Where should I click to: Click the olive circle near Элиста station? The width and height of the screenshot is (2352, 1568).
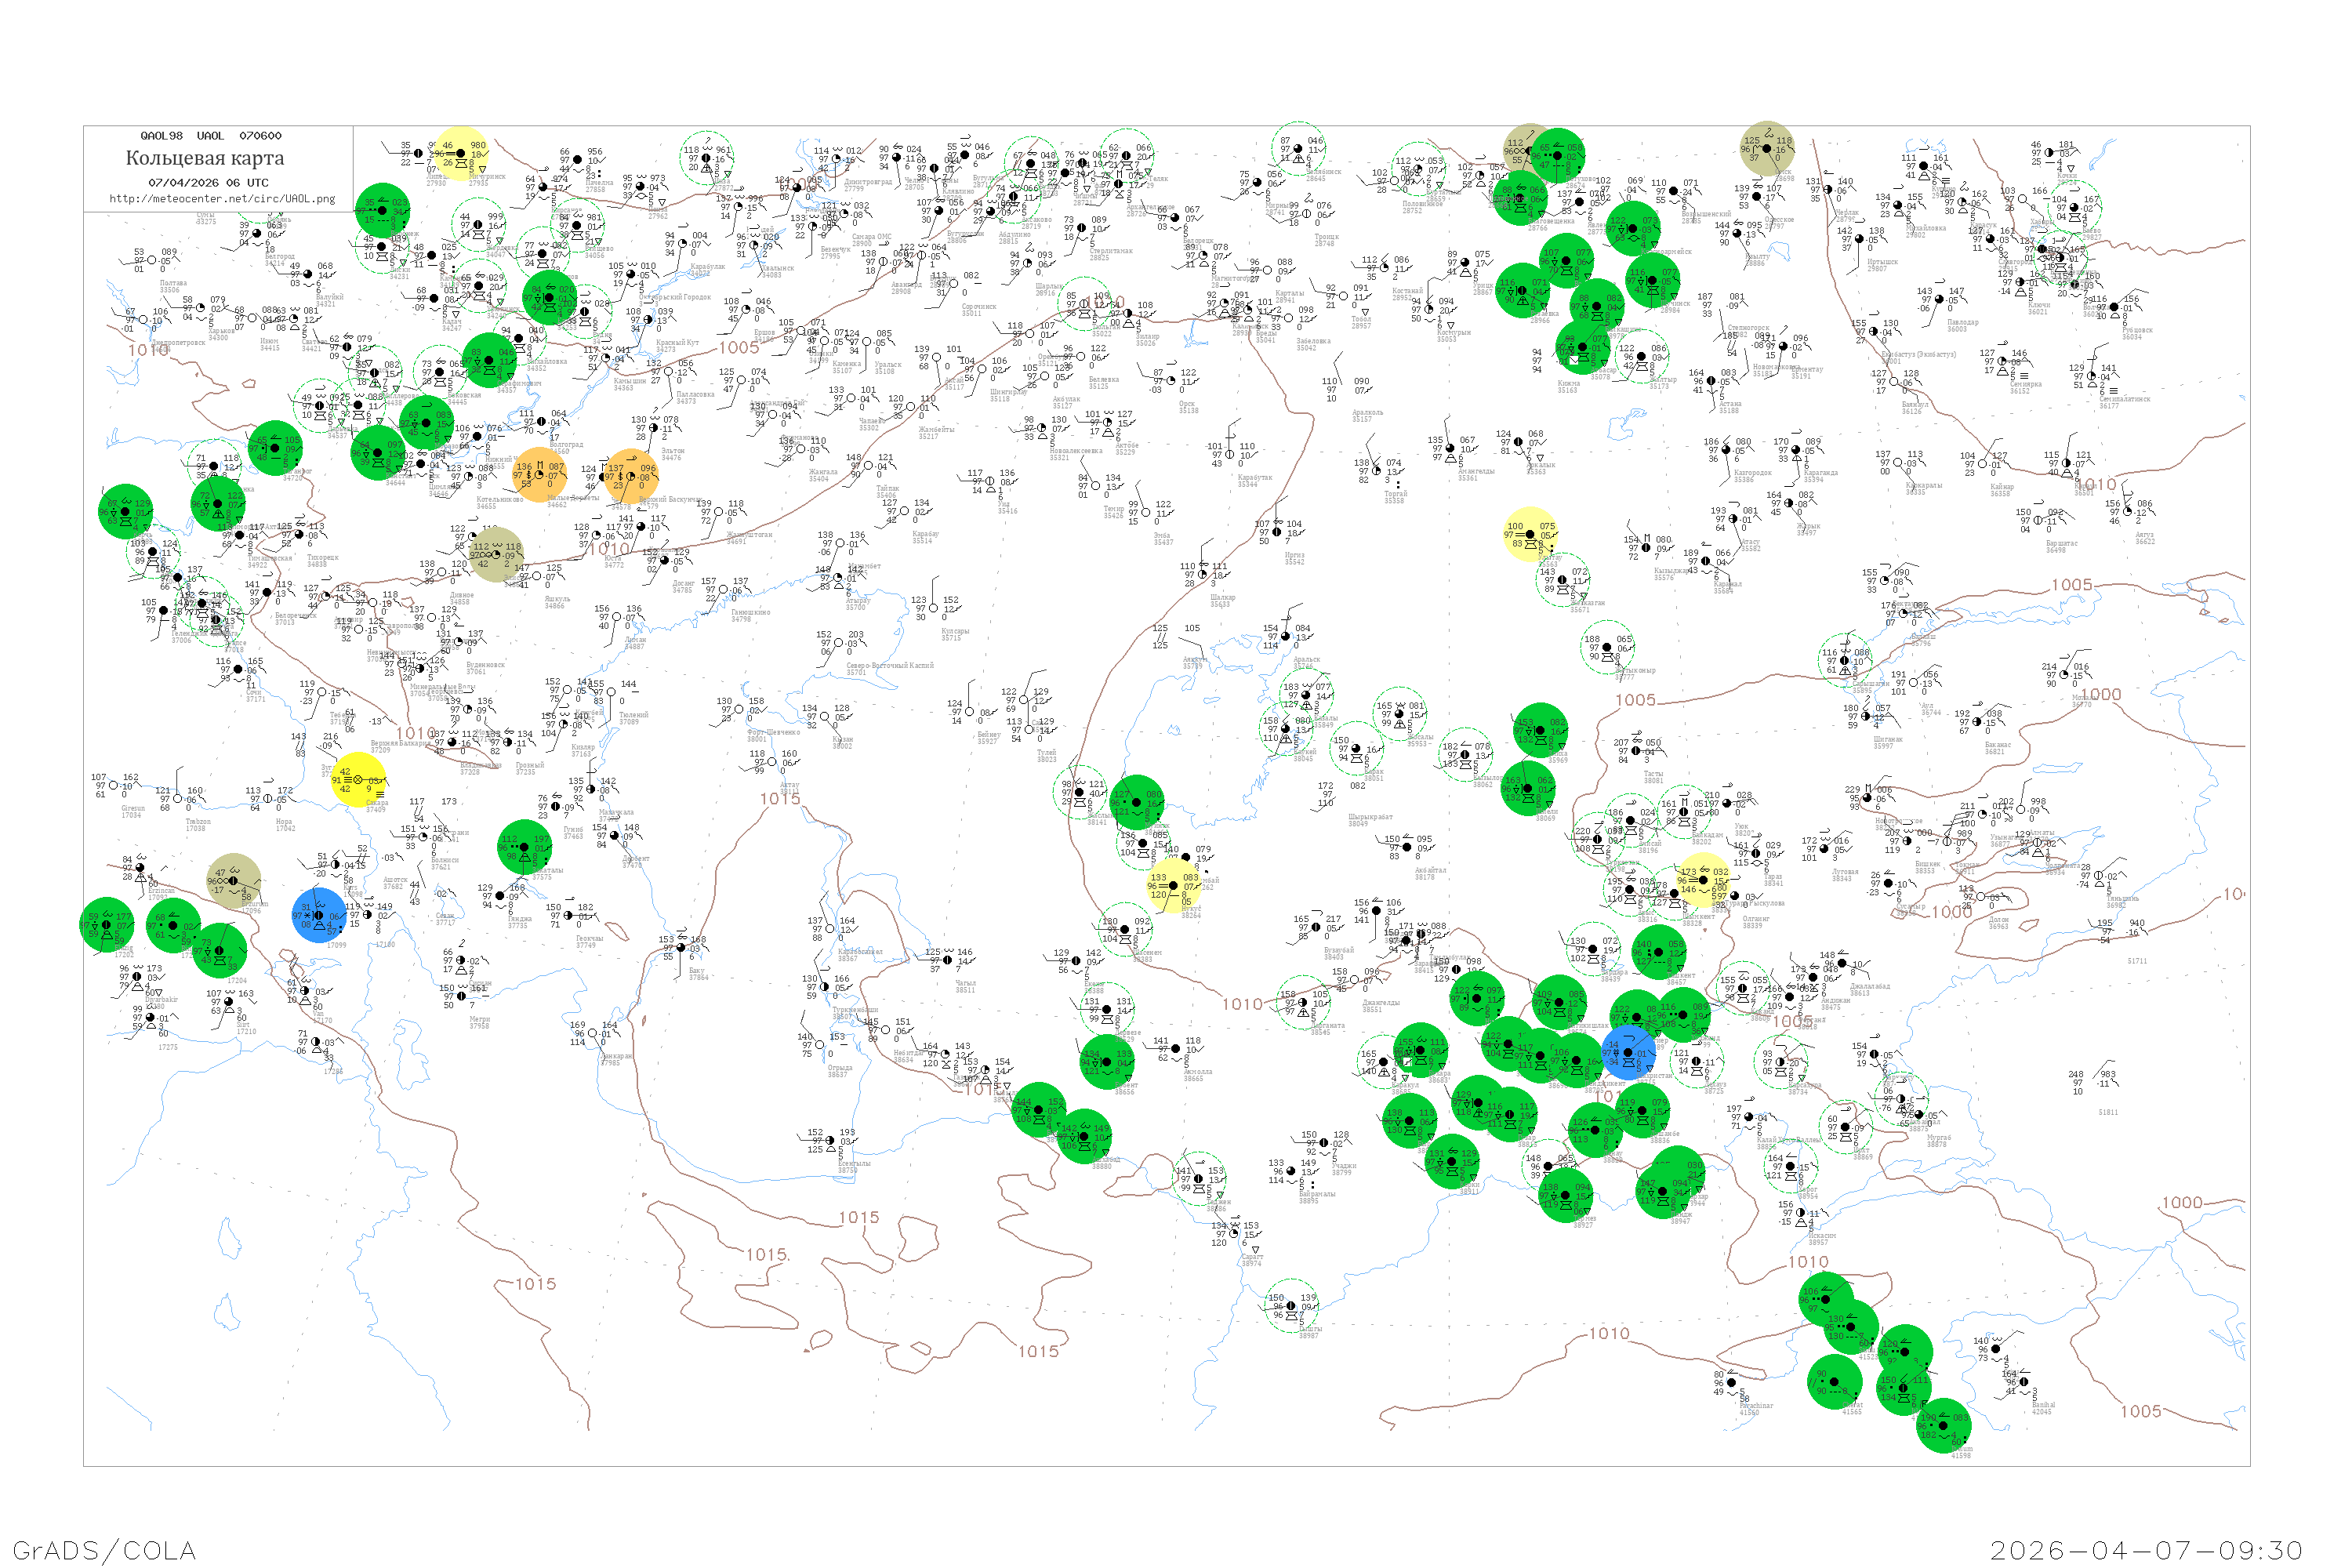coord(496,555)
